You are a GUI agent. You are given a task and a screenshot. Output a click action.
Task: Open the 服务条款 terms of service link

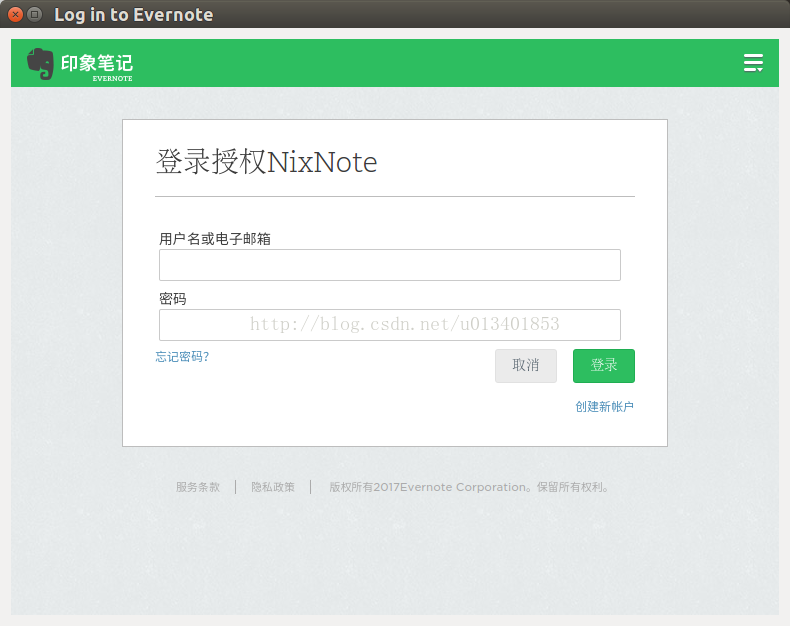198,487
